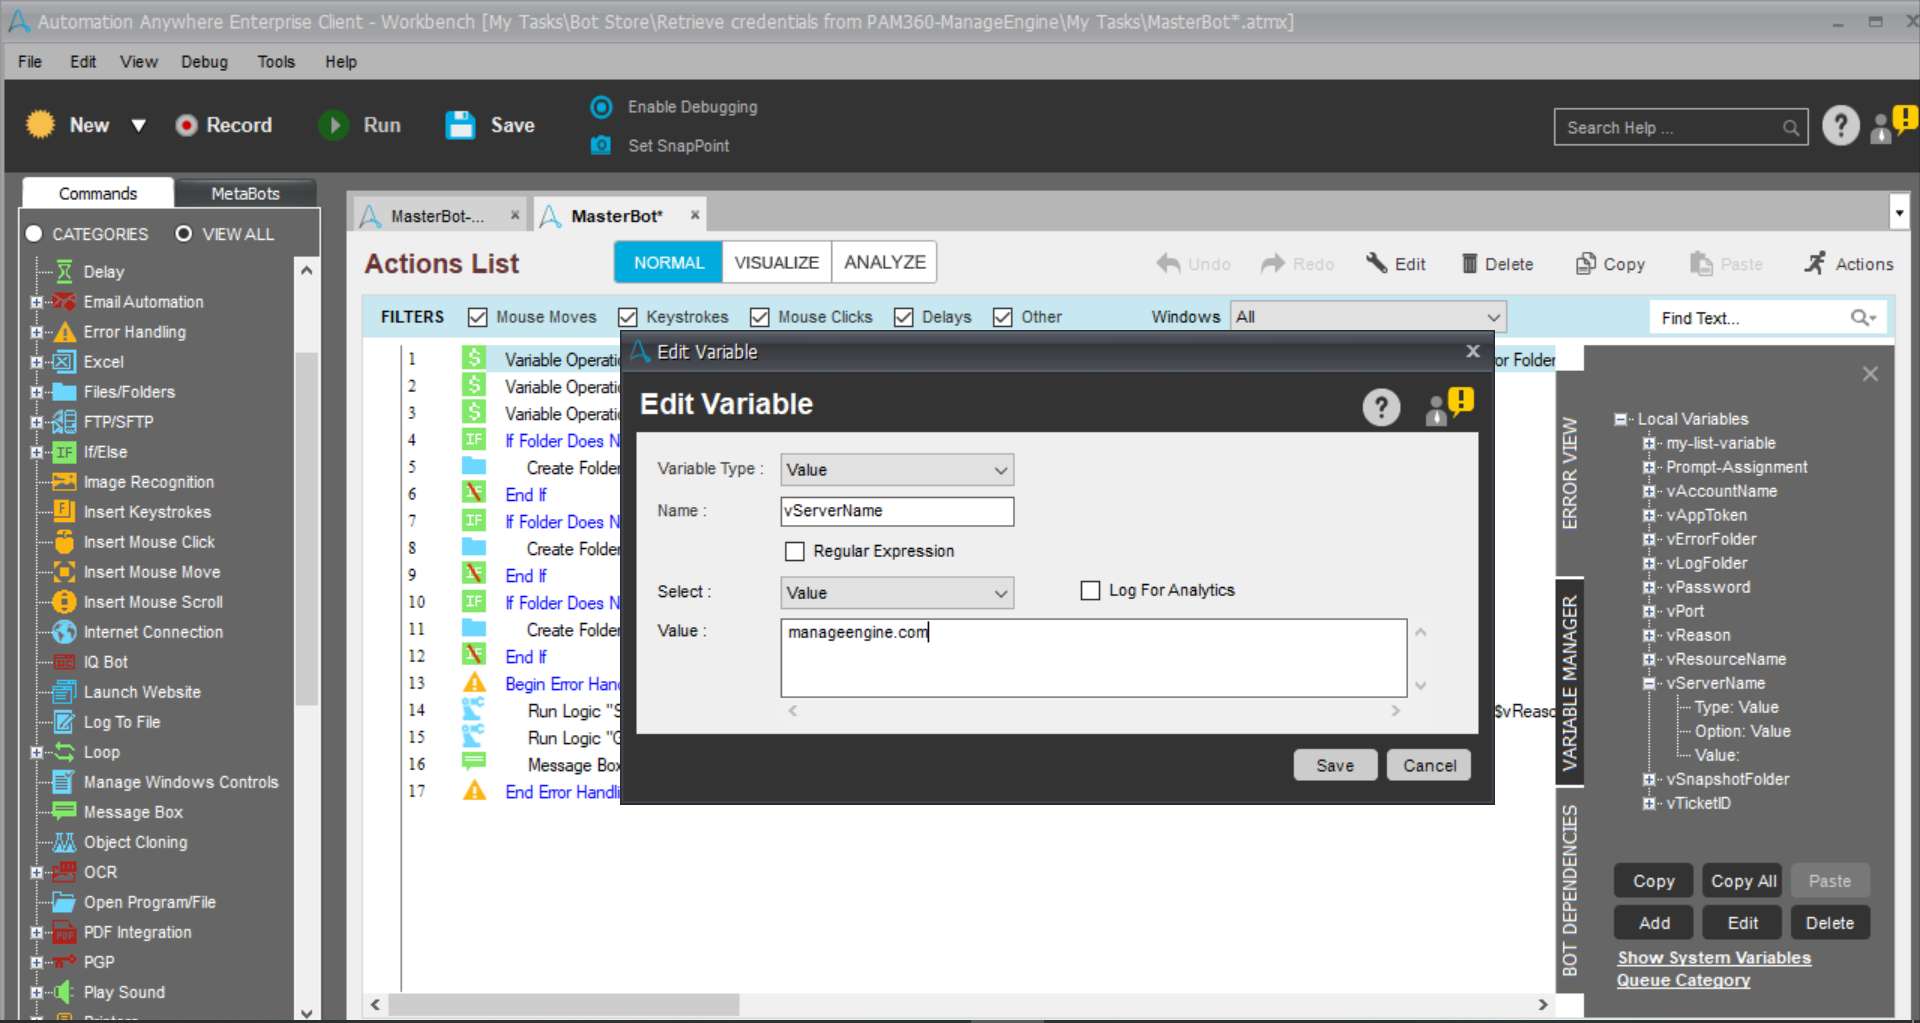The height and width of the screenshot is (1023, 1920).
Task: Select the Launch Website command icon
Action: 64,692
